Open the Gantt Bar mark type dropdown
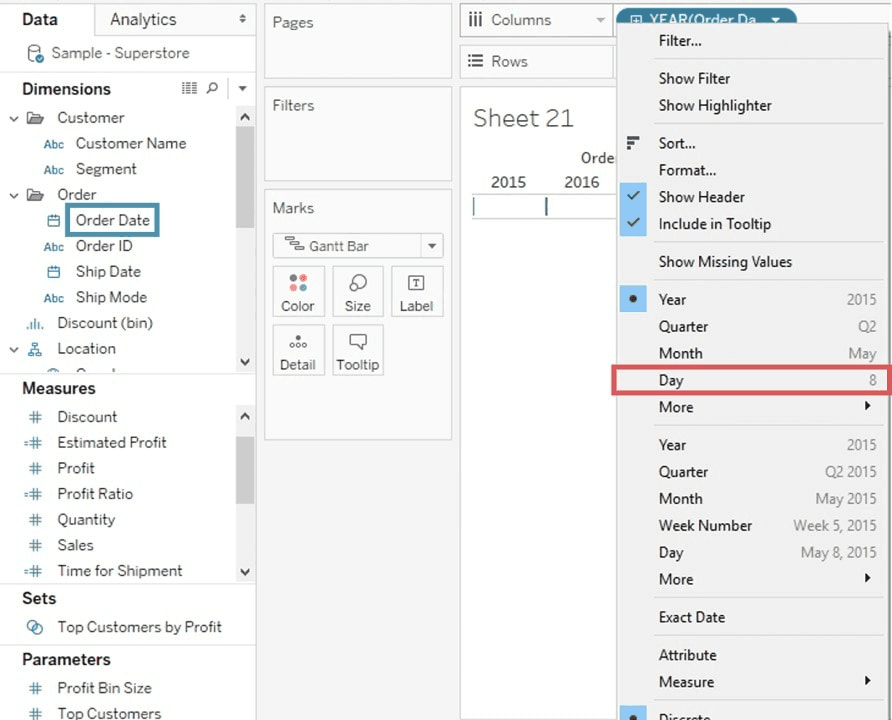Screen dimensions: 892x720 (x=432, y=246)
